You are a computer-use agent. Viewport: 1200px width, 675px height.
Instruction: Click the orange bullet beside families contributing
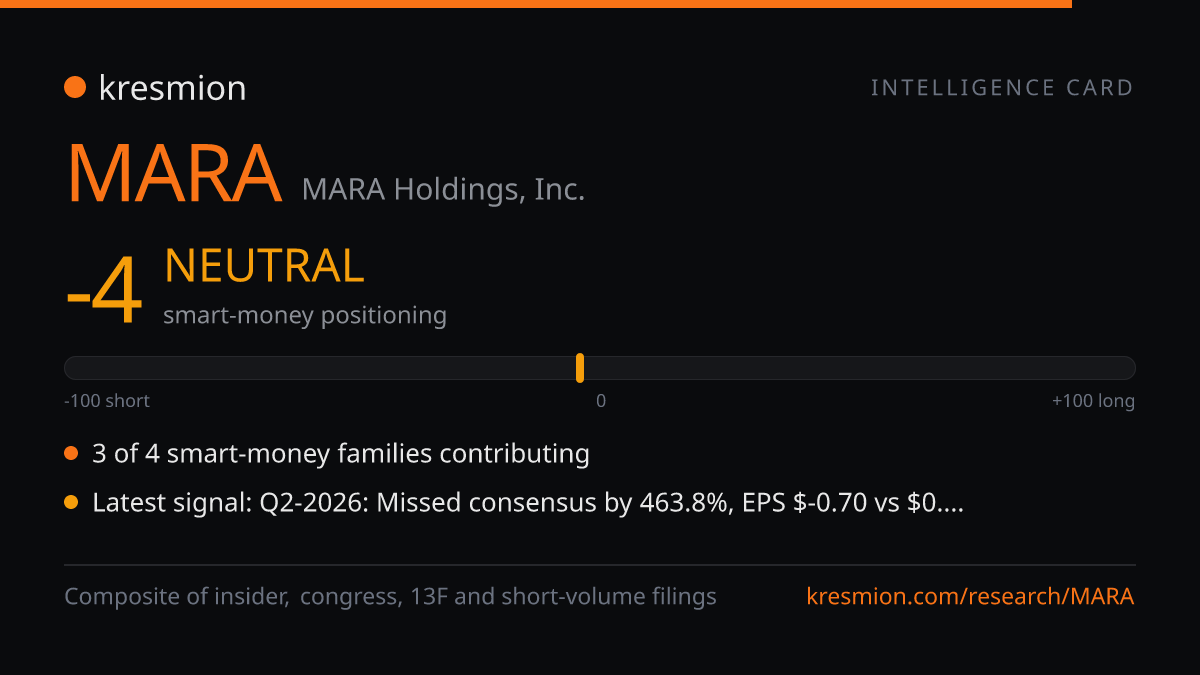[x=71, y=454]
